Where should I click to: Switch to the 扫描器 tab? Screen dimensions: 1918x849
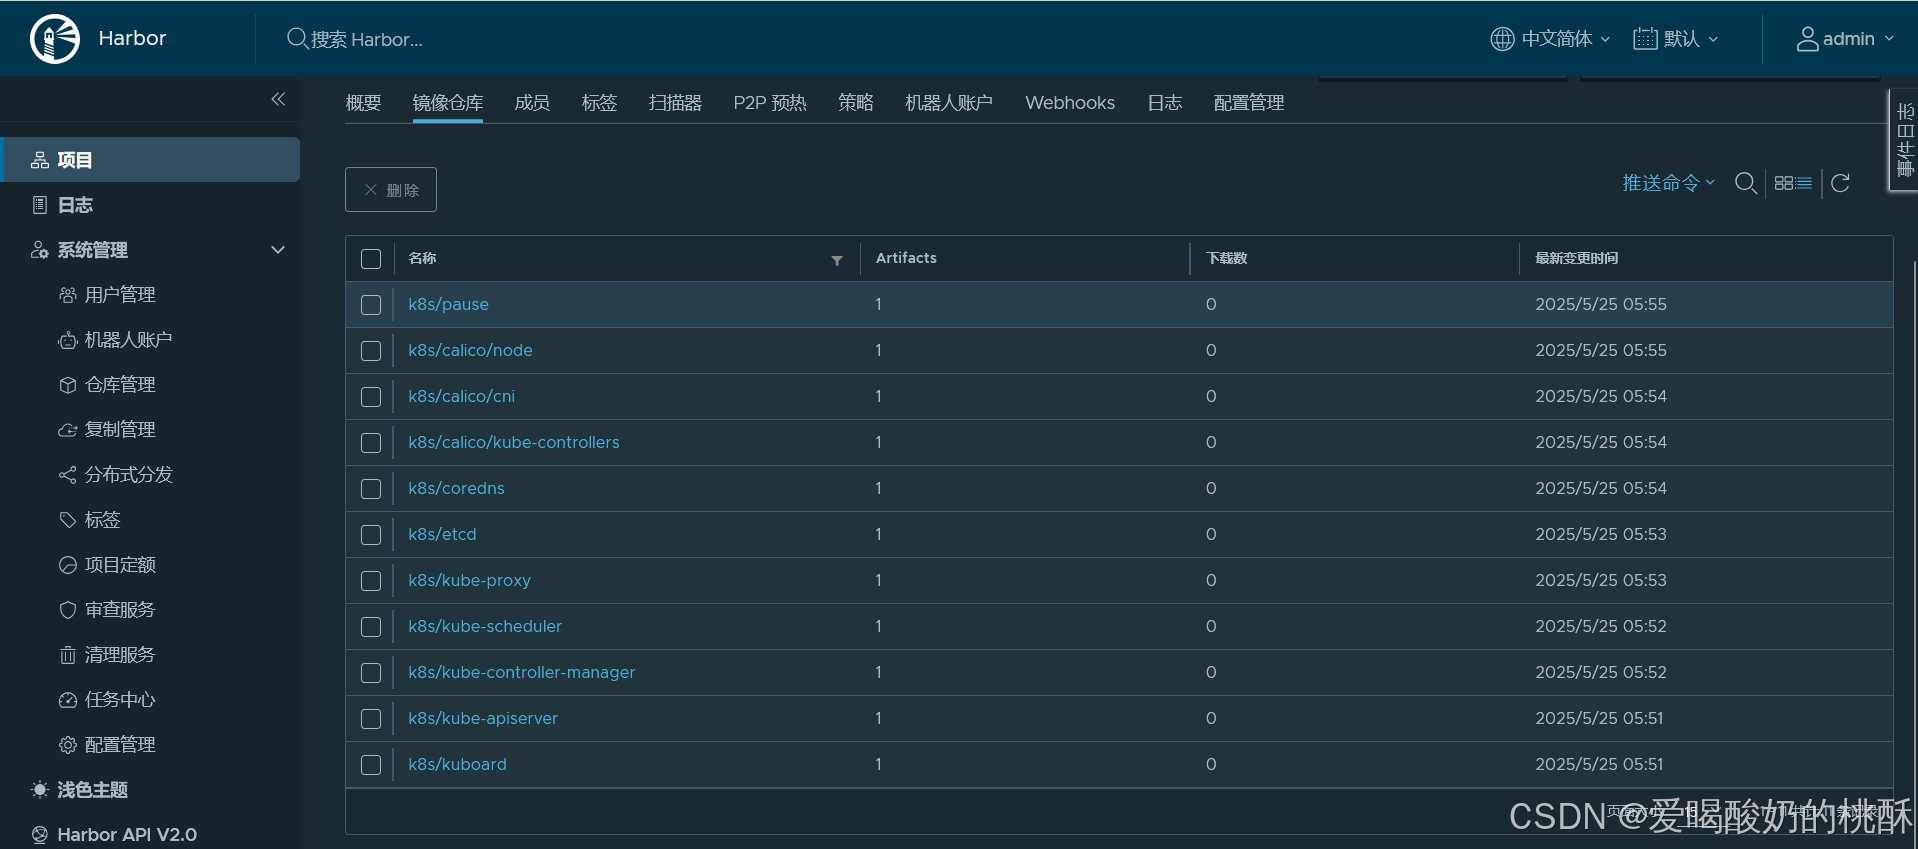tap(675, 103)
